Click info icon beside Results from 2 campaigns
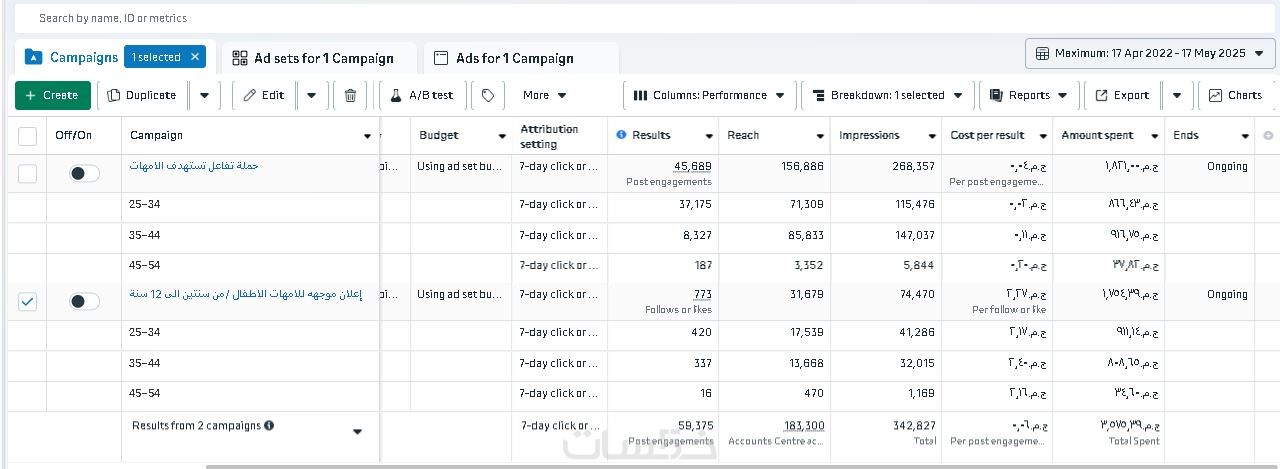Image resolution: width=1280 pixels, height=469 pixels. (269, 425)
